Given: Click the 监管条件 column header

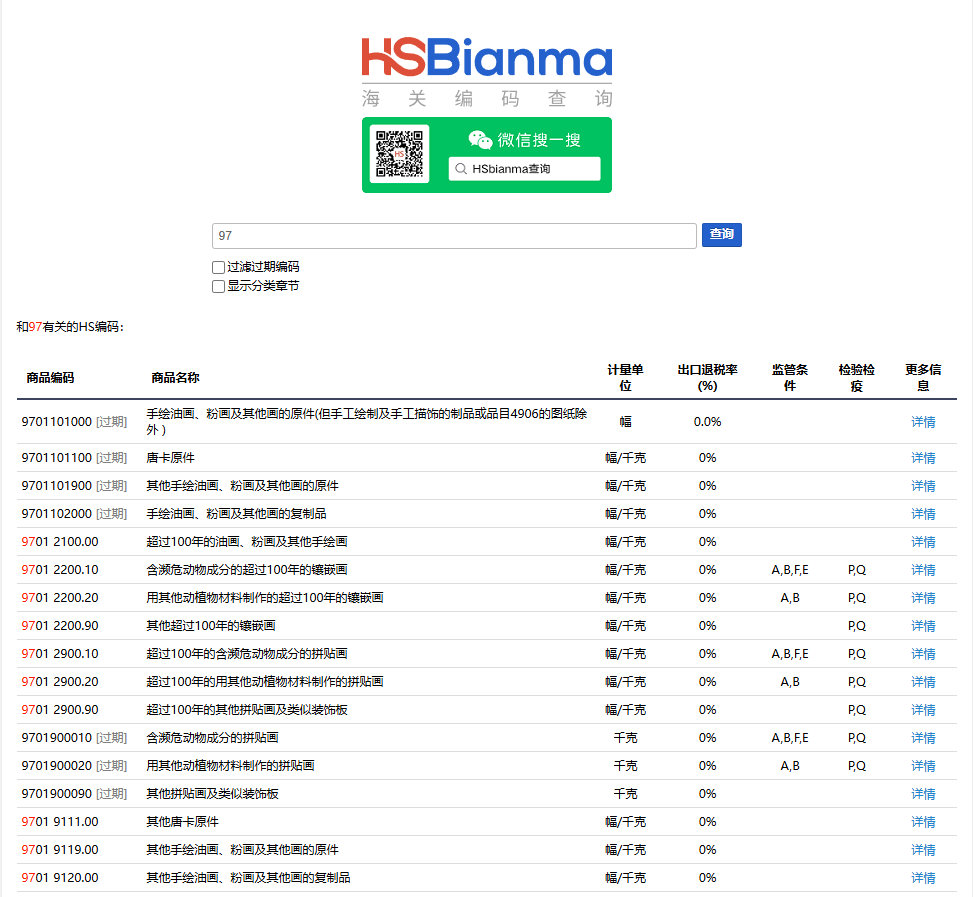Looking at the screenshot, I should 789,378.
